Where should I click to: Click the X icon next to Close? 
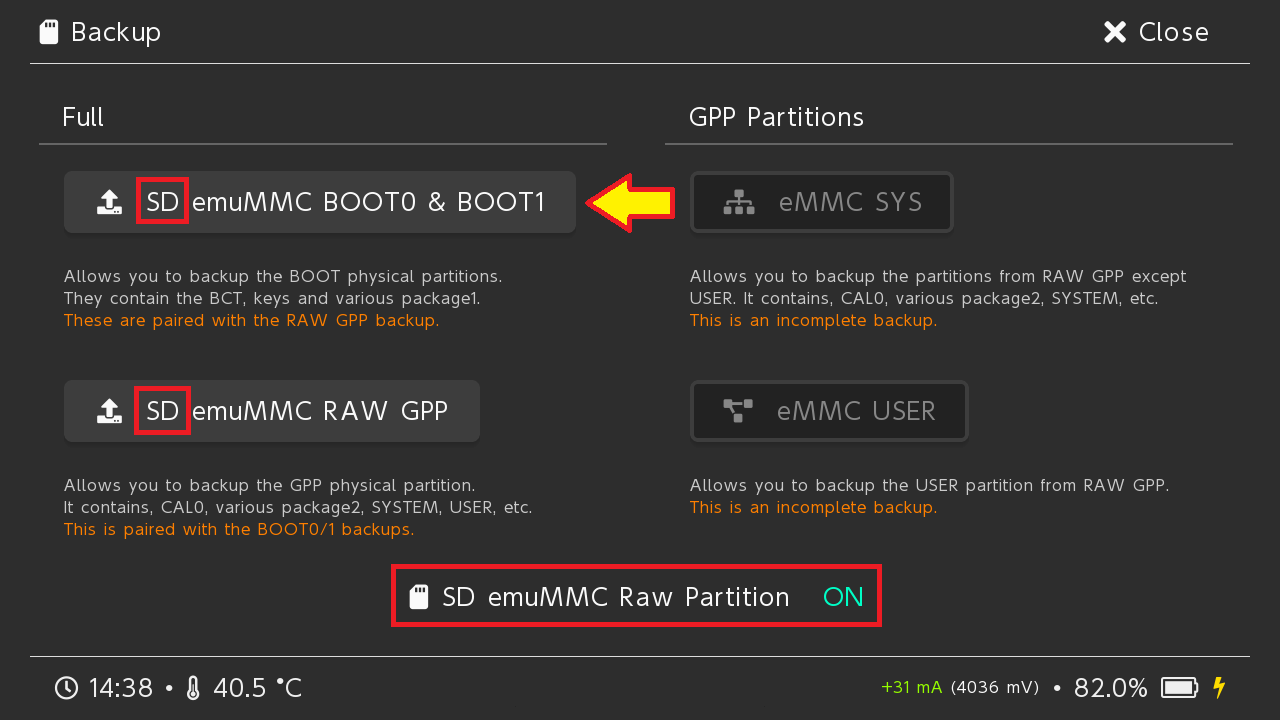pos(1114,32)
